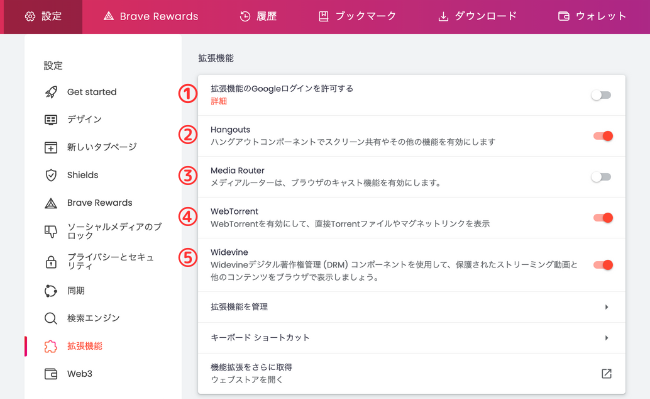650x399 pixels.
Task: Open ソーシャルメディアのブロック settings
Action: 115,231
